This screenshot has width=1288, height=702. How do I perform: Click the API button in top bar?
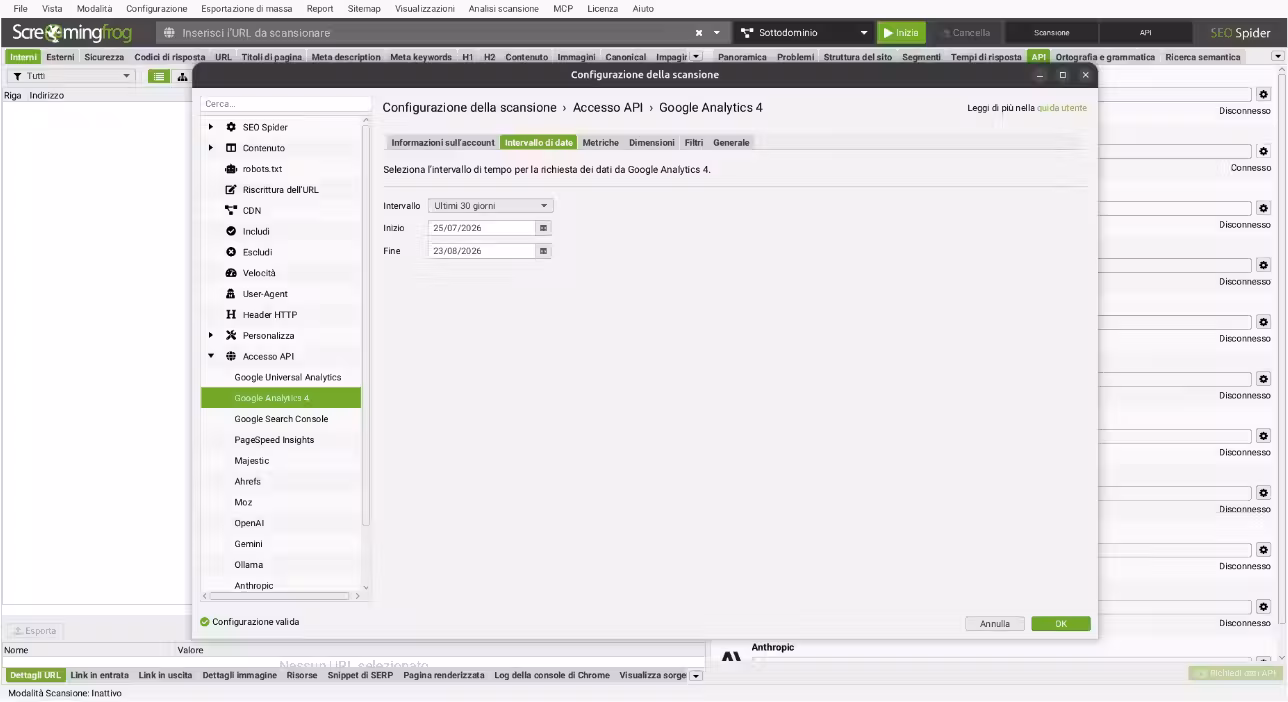point(1146,33)
